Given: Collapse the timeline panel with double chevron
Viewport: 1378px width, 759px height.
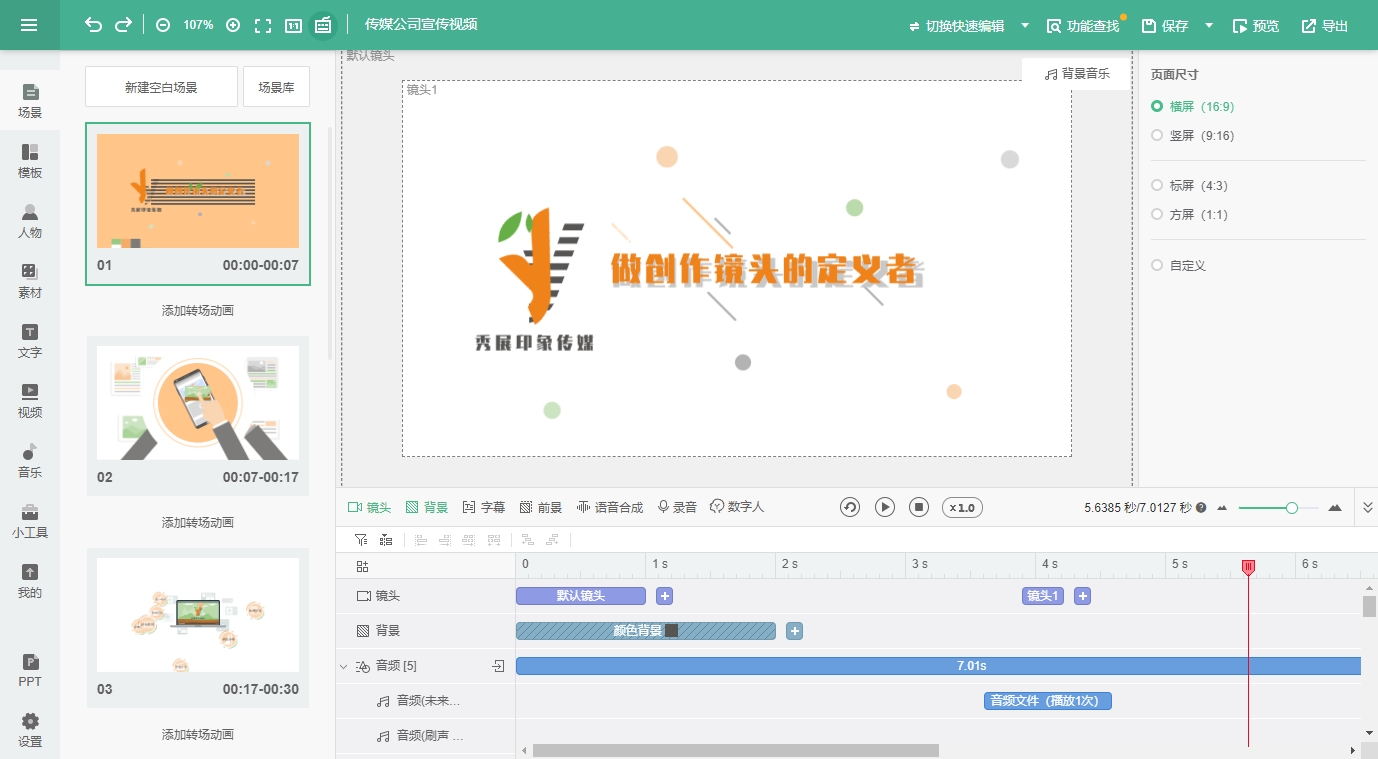Looking at the screenshot, I should click(x=1368, y=508).
